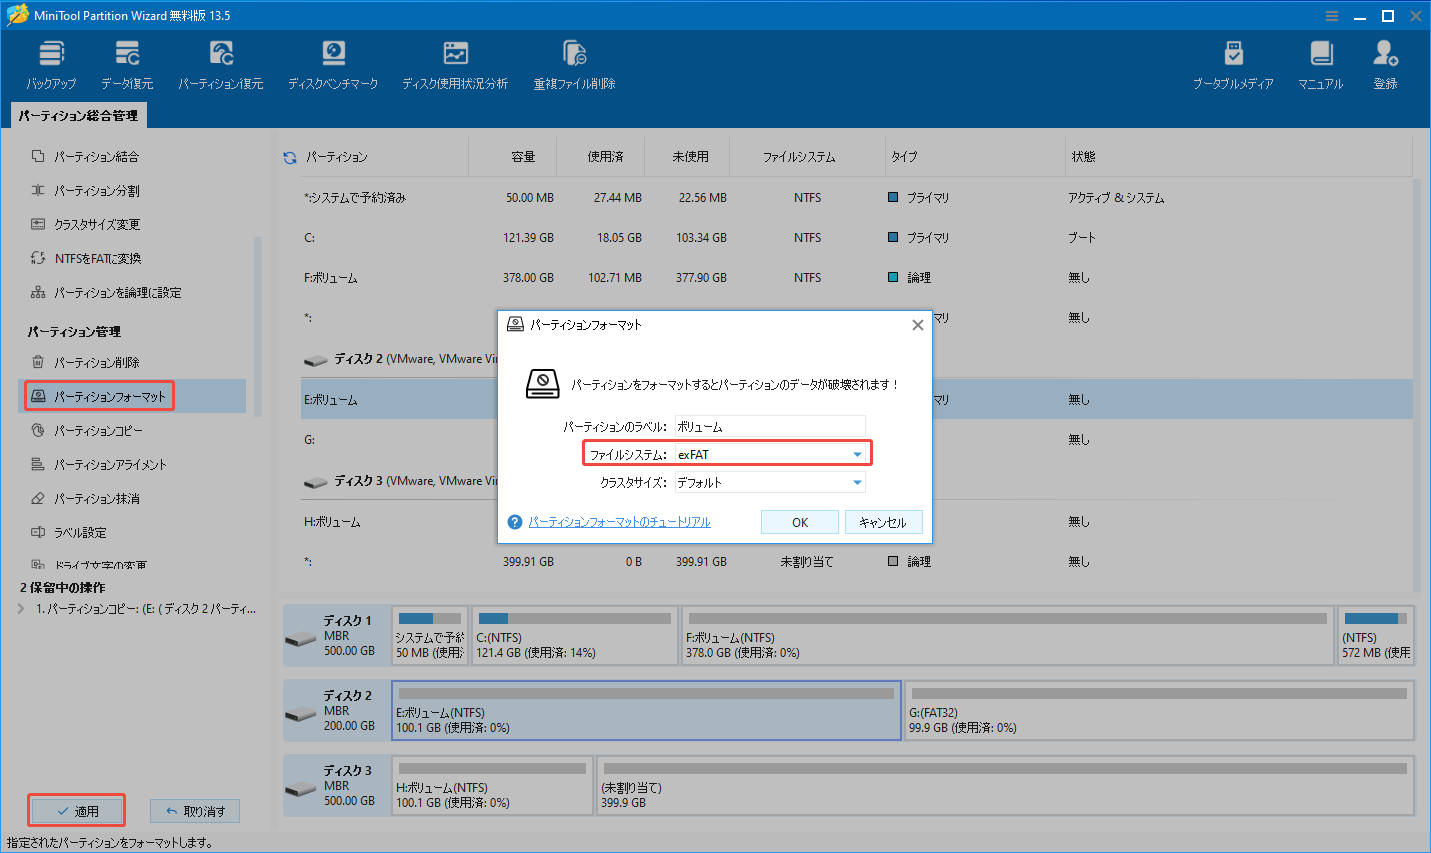Open the クラスタサイズ dropdown
The image size is (1431, 853).
coord(857,481)
